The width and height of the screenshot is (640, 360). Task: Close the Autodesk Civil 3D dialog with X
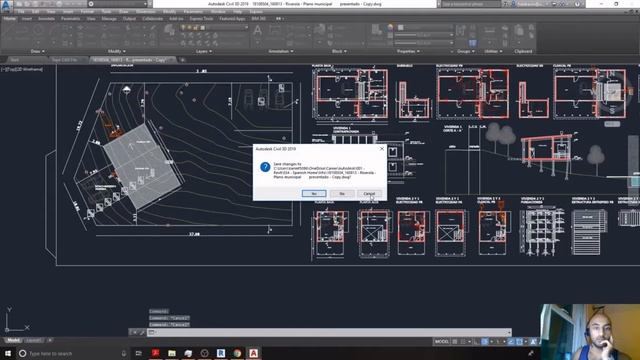click(382, 149)
